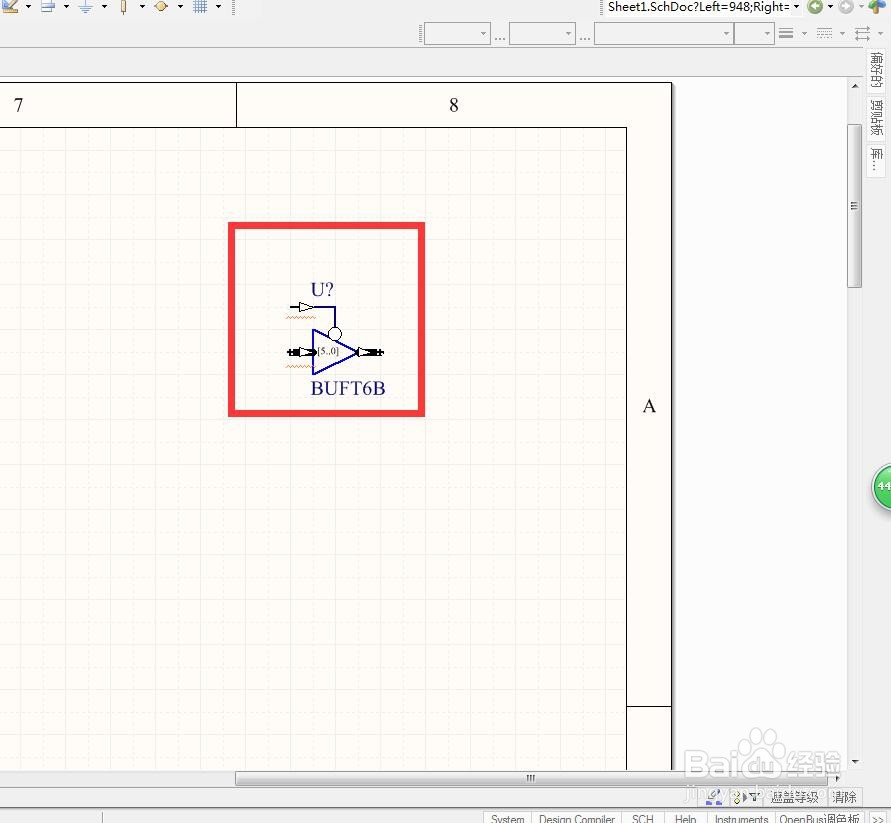891x823 pixels.
Task: Open the OpenBus调色板 panel button
Action: [x=819, y=818]
